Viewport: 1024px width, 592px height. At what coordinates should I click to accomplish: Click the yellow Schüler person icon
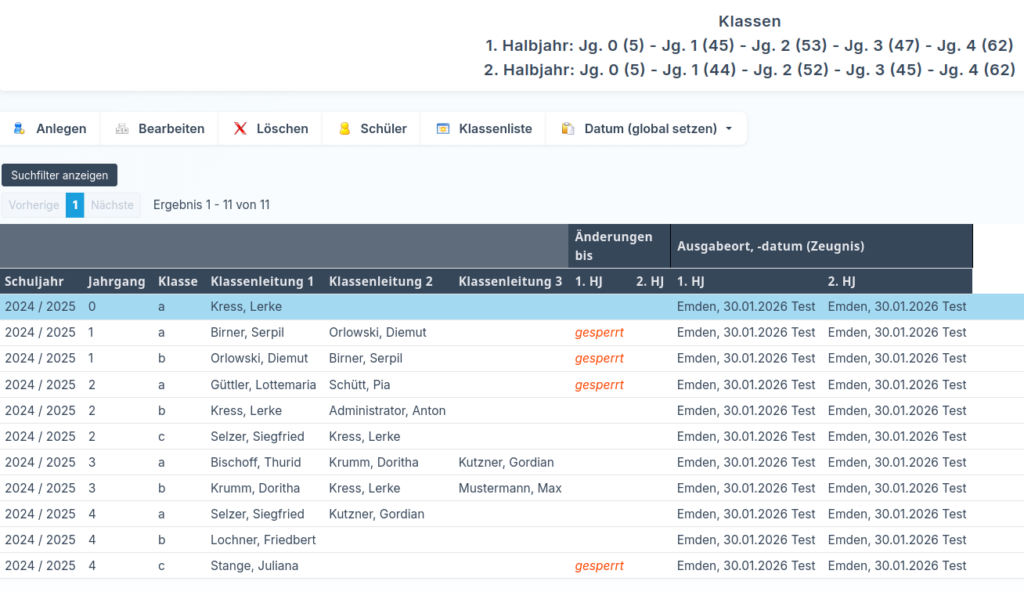tap(344, 129)
